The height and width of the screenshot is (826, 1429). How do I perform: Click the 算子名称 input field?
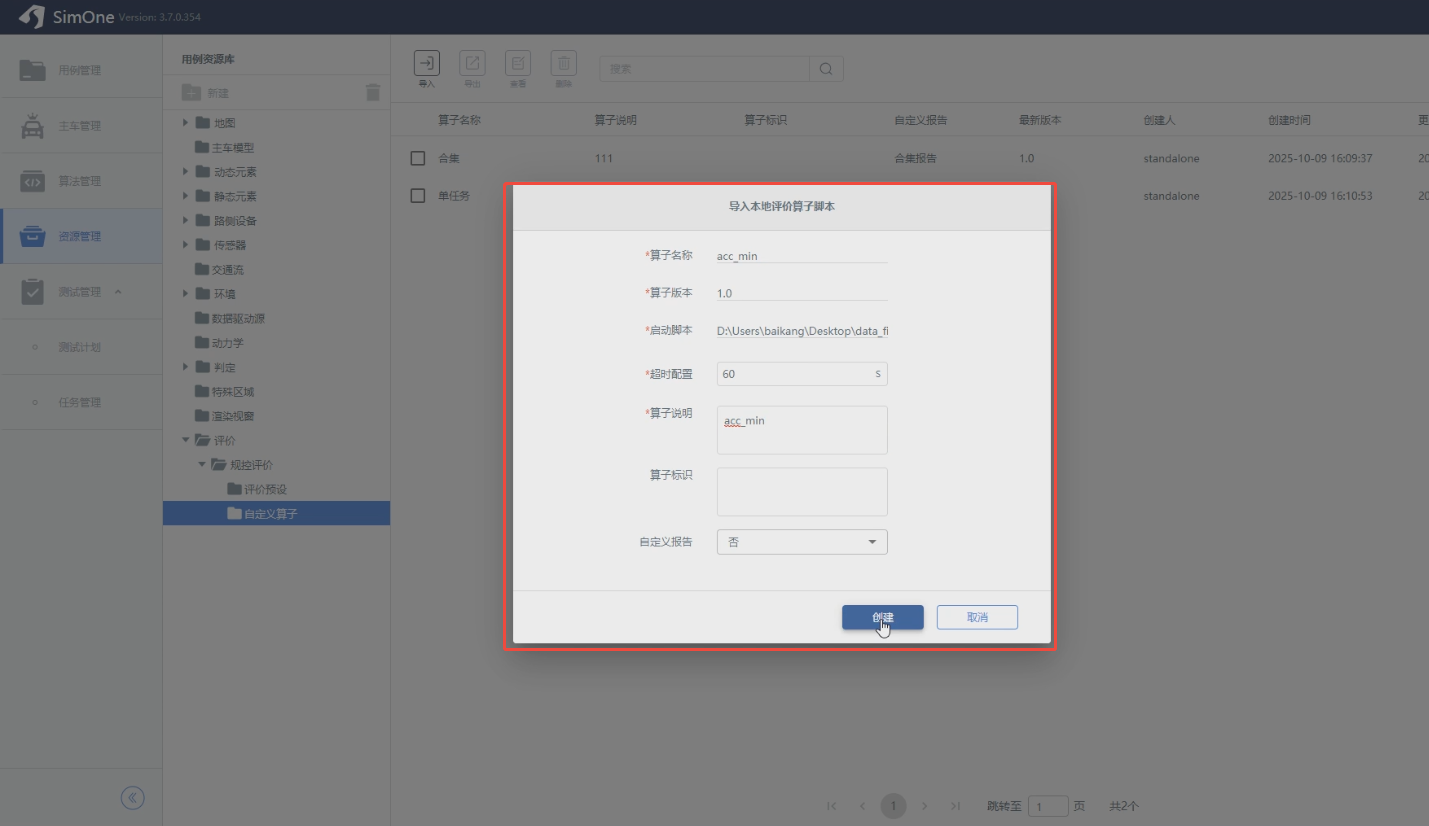(x=802, y=255)
